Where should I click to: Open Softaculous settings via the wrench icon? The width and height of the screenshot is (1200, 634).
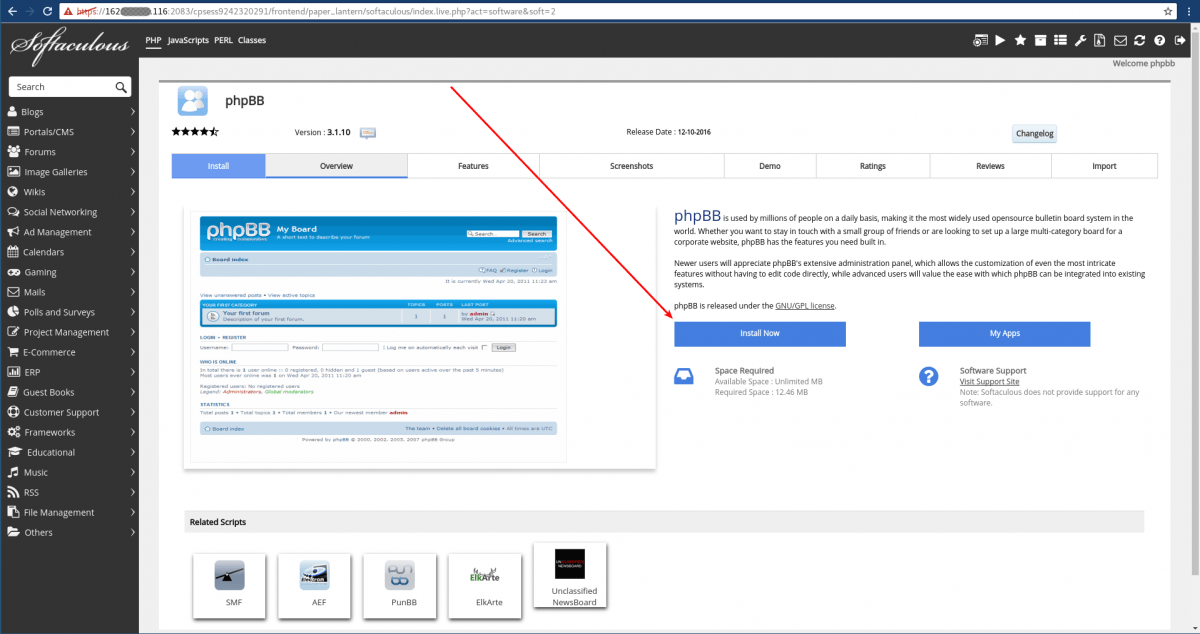tap(1081, 40)
